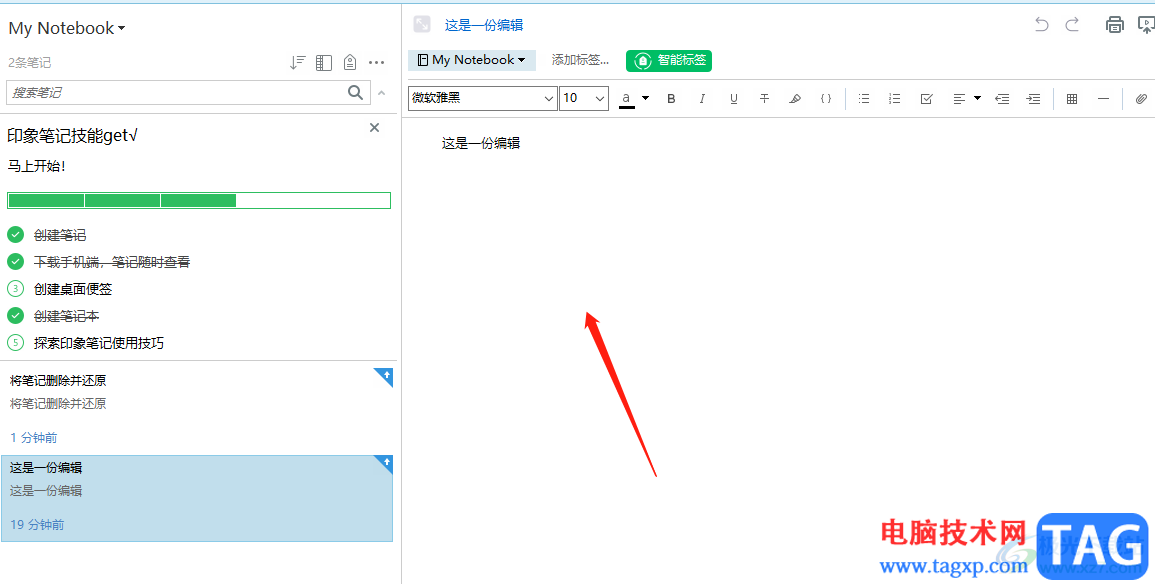The height and width of the screenshot is (584, 1155).
Task: Insert a horizontal rule
Action: (1103, 99)
